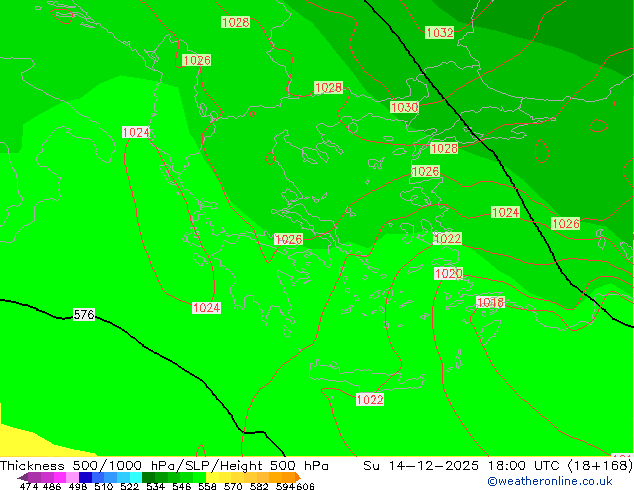Click the 558 legend value
The height and width of the screenshot is (490, 634).
coord(207,486)
